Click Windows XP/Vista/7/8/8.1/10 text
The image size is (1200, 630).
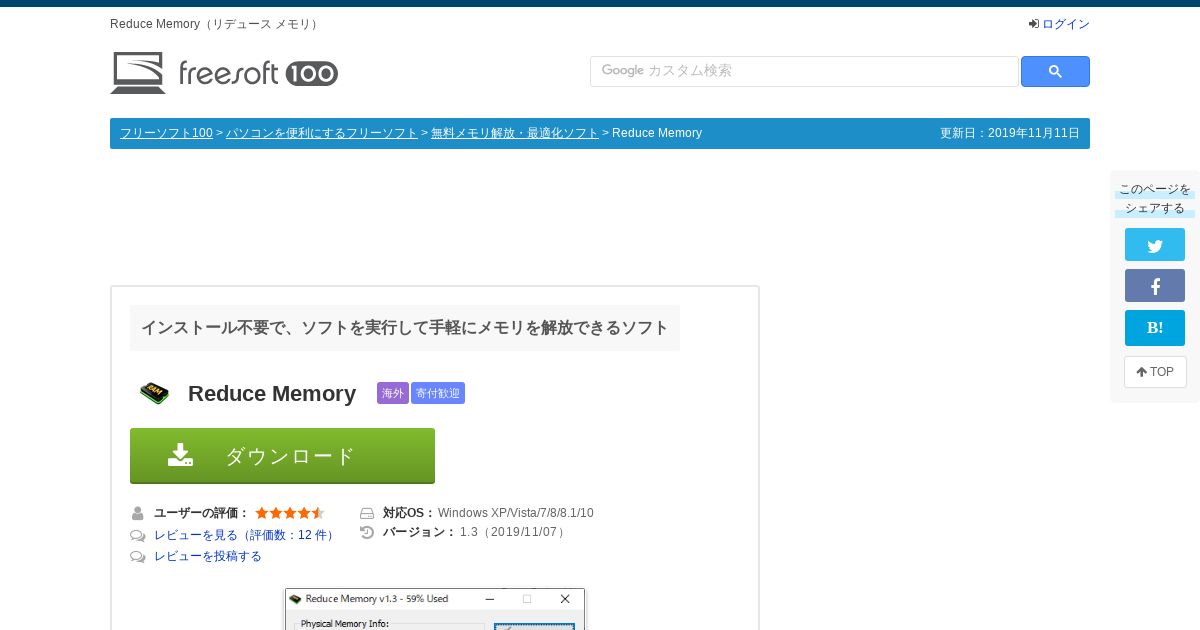[516, 513]
